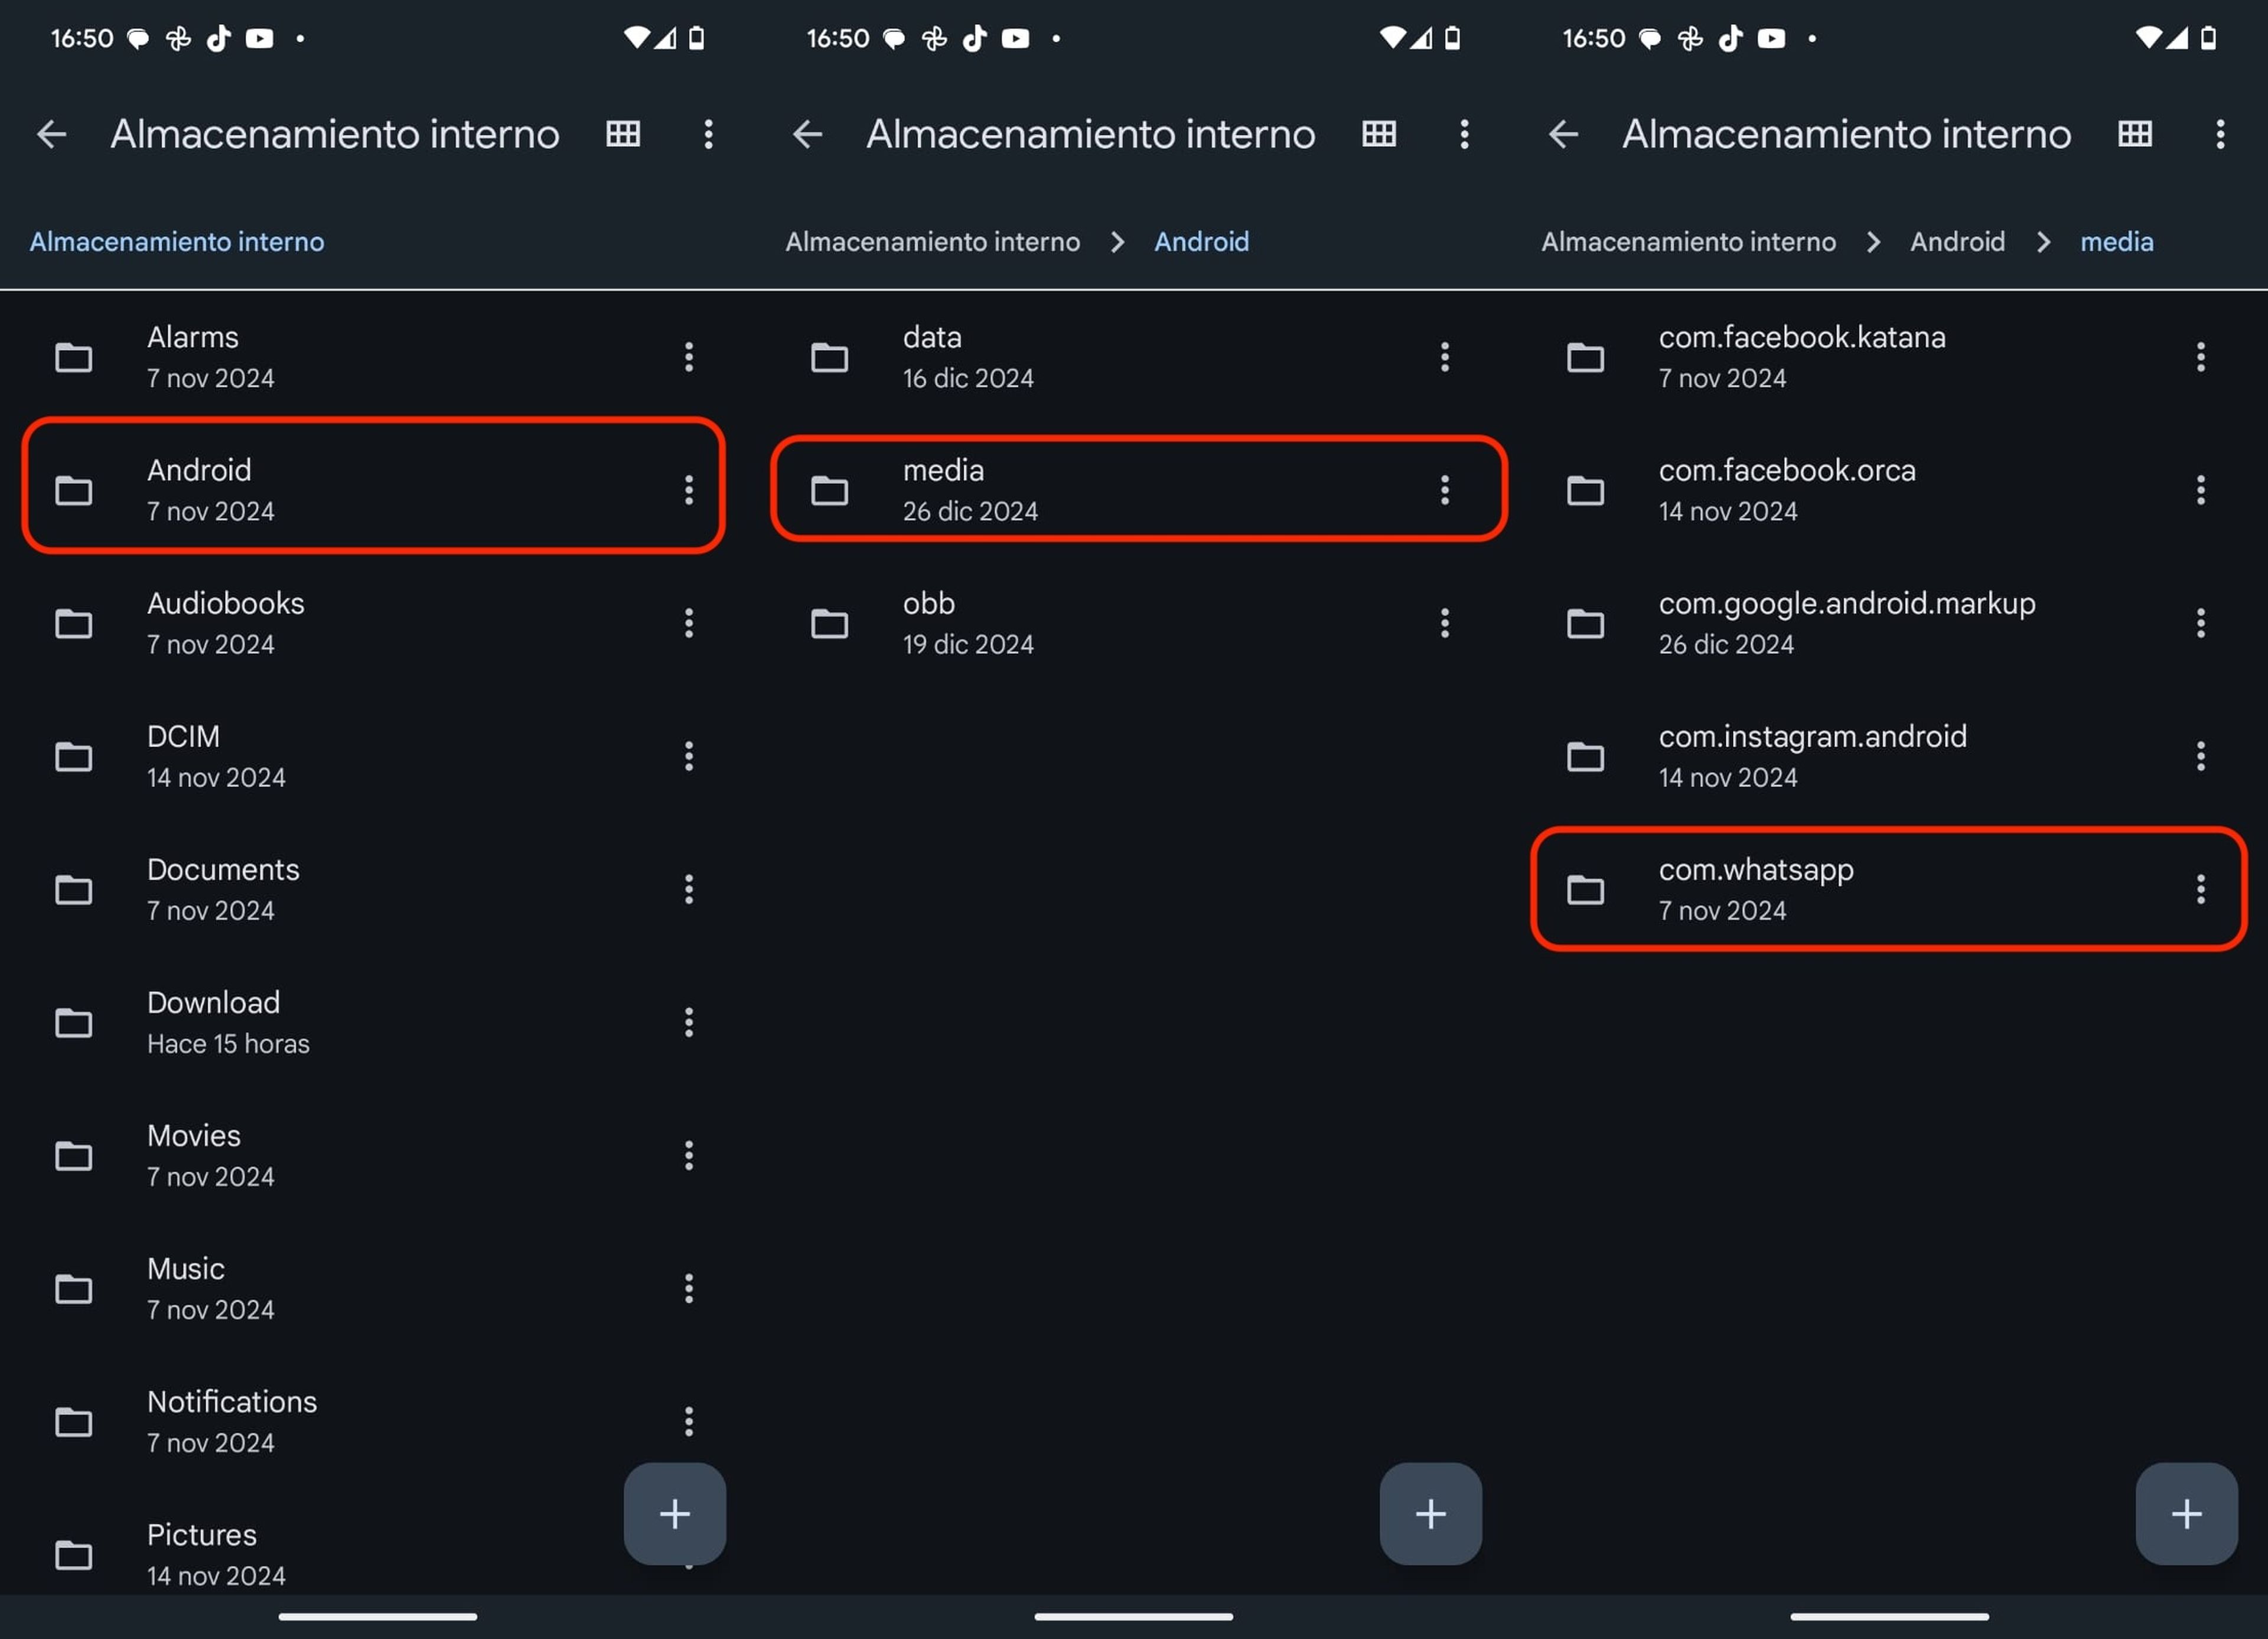Image resolution: width=2268 pixels, height=1639 pixels.
Task: Tap the plus button on the Android screen
Action: click(1430, 1513)
